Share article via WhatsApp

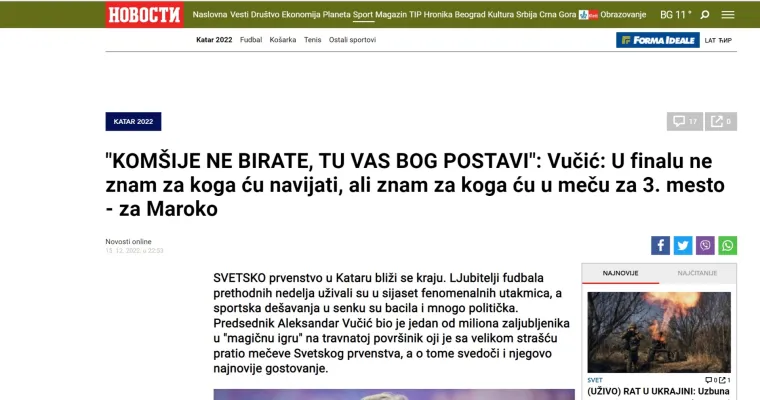point(728,245)
